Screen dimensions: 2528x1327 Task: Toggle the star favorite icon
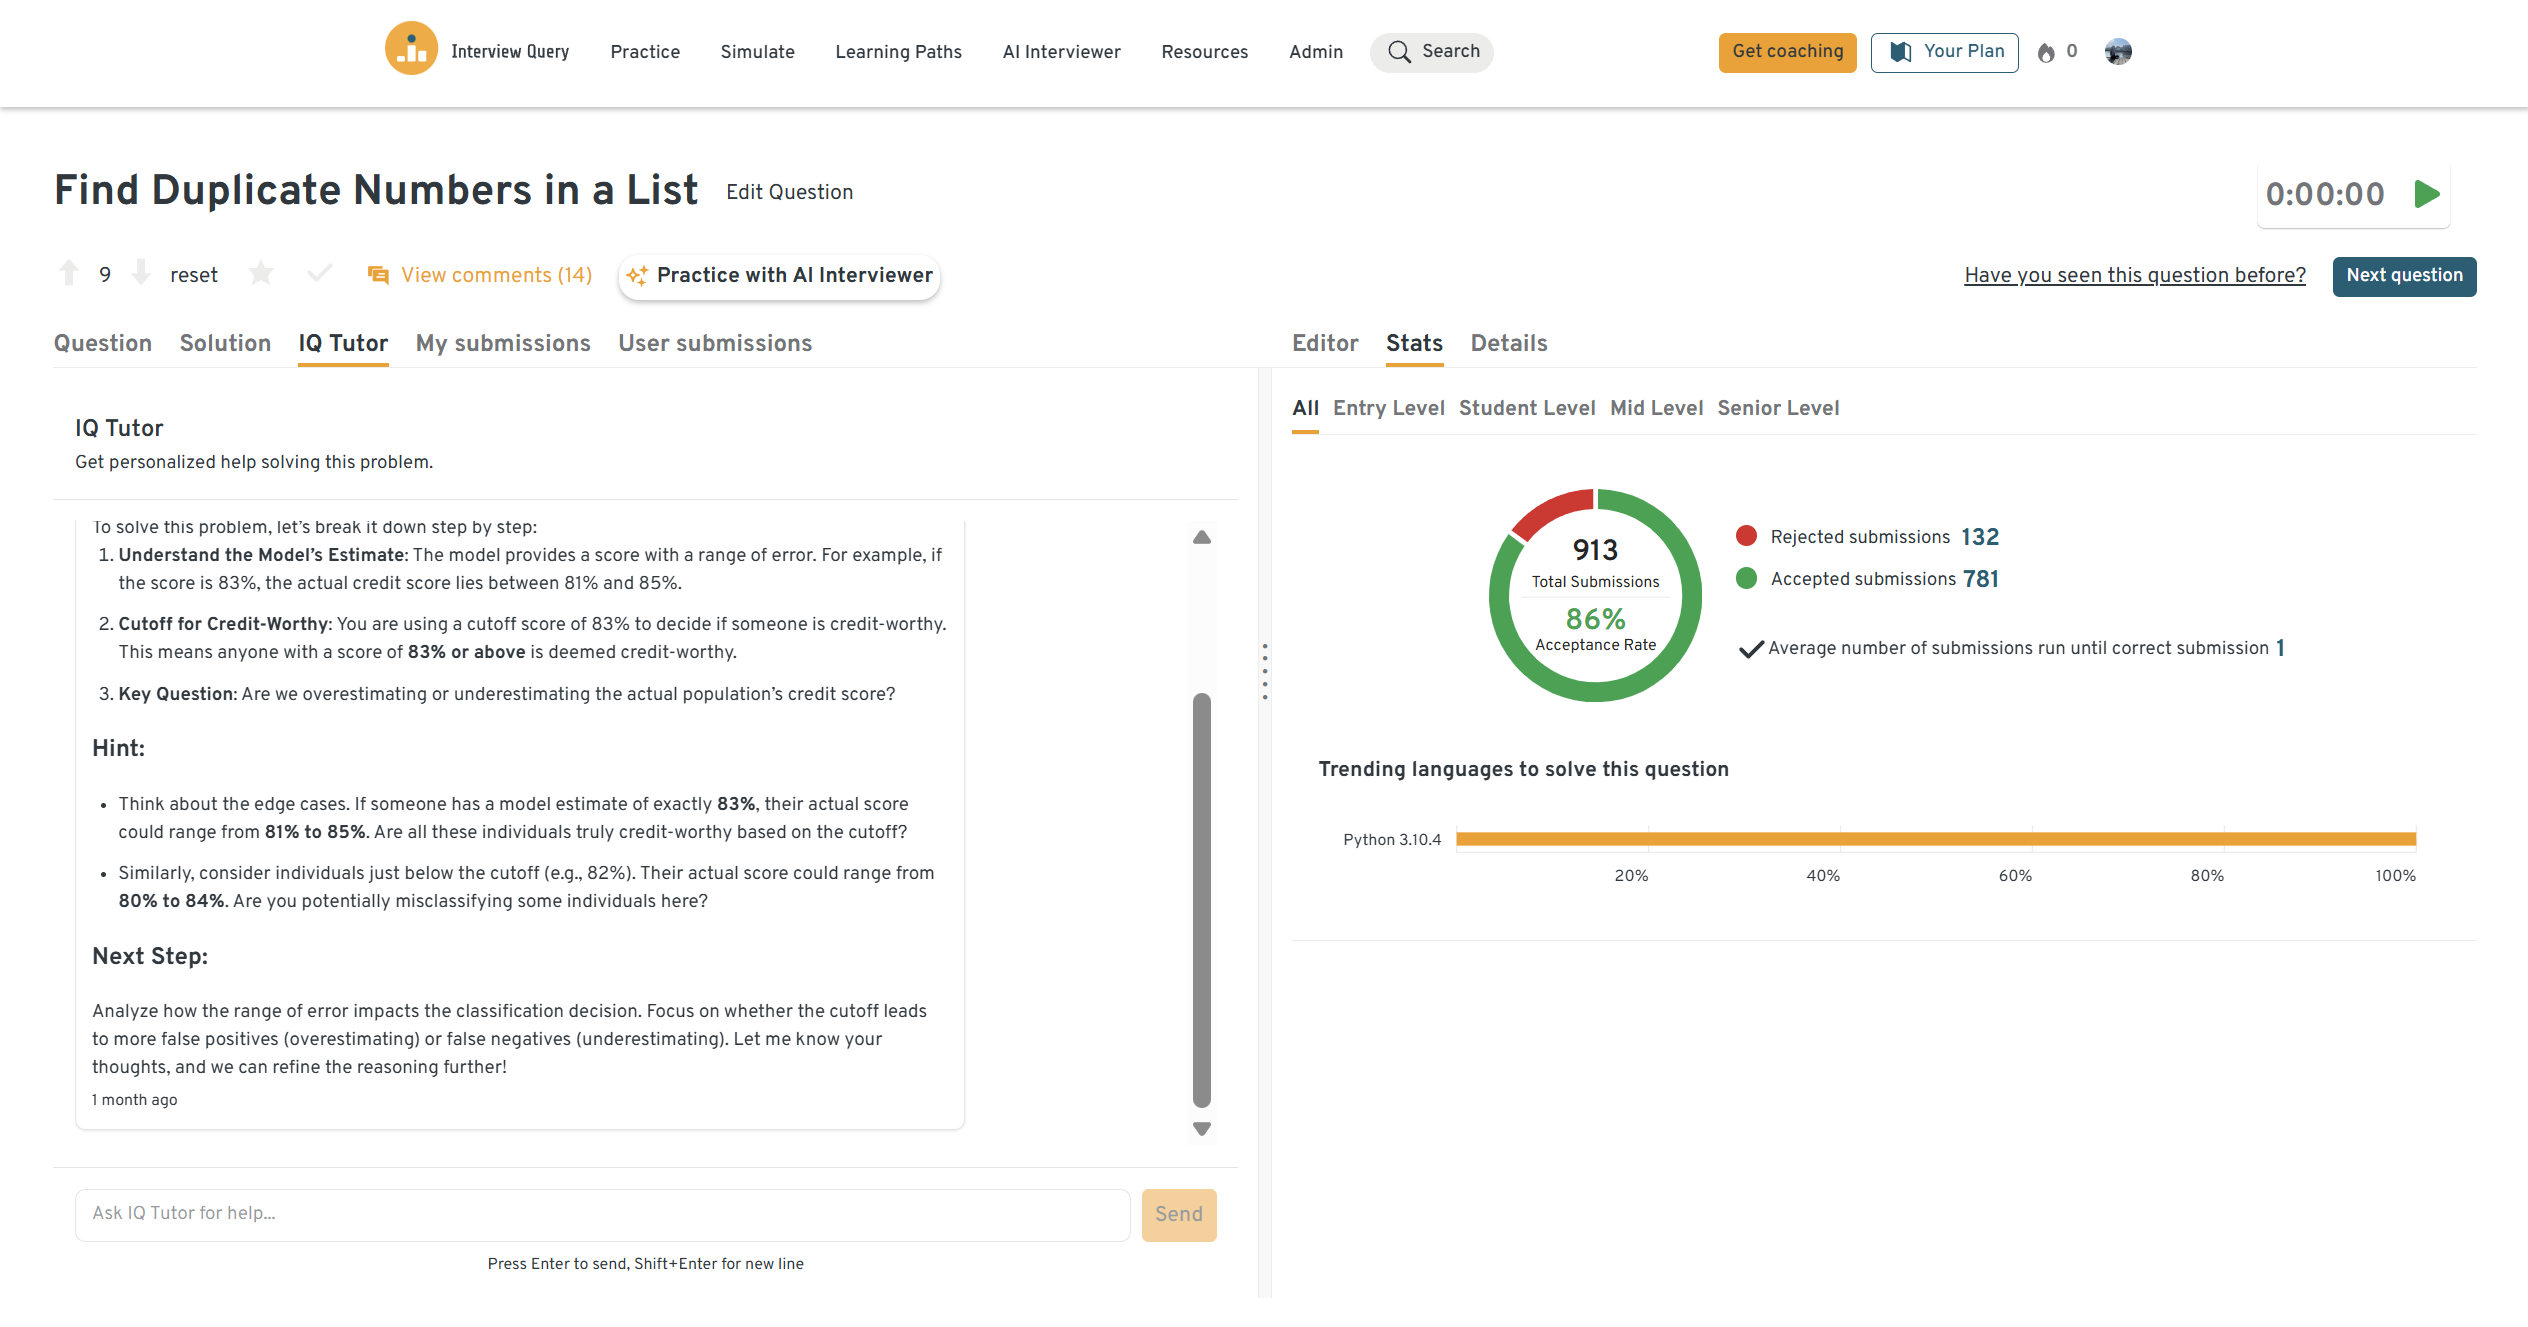[x=261, y=273]
